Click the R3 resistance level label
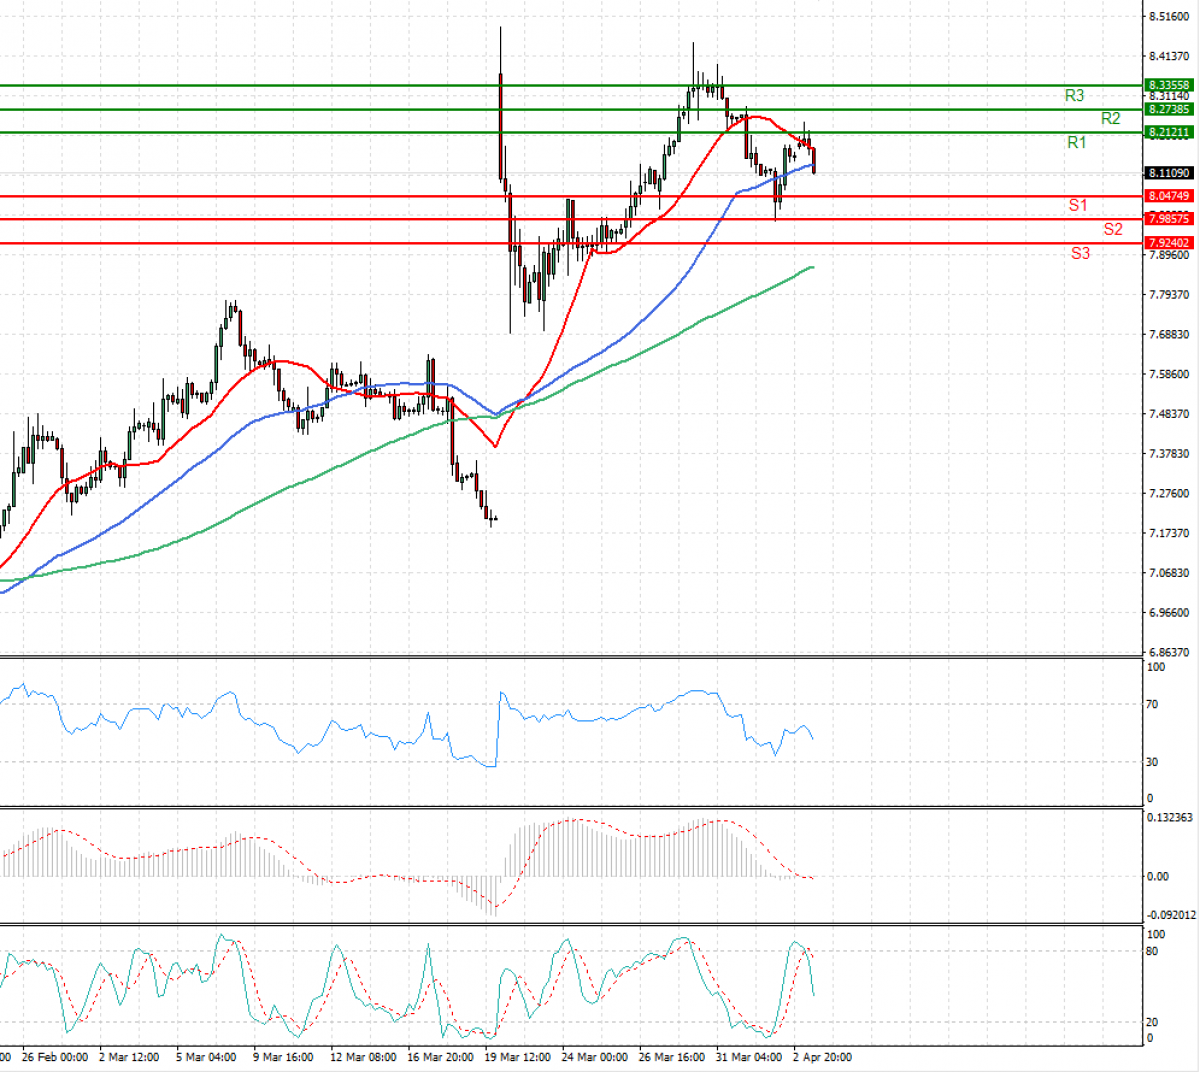 click(1074, 96)
